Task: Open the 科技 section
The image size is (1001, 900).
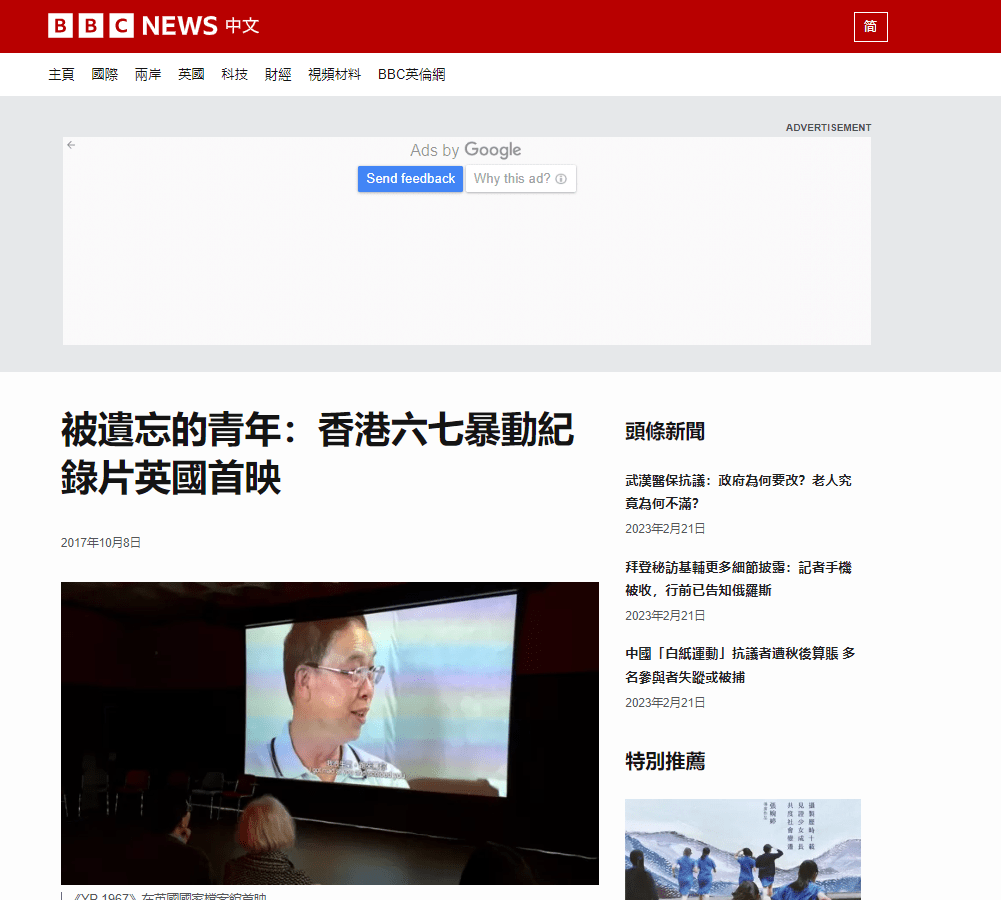Action: coord(234,74)
